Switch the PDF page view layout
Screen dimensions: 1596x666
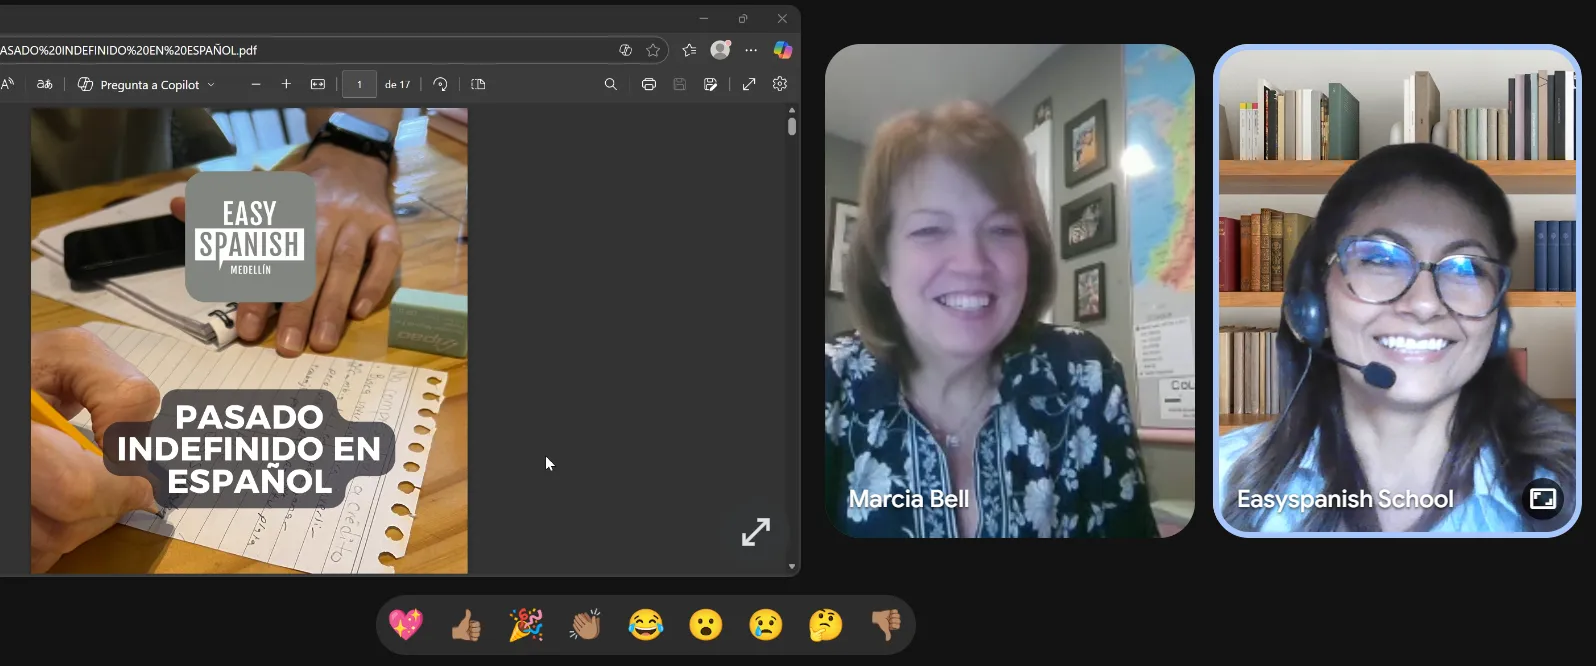(x=478, y=84)
